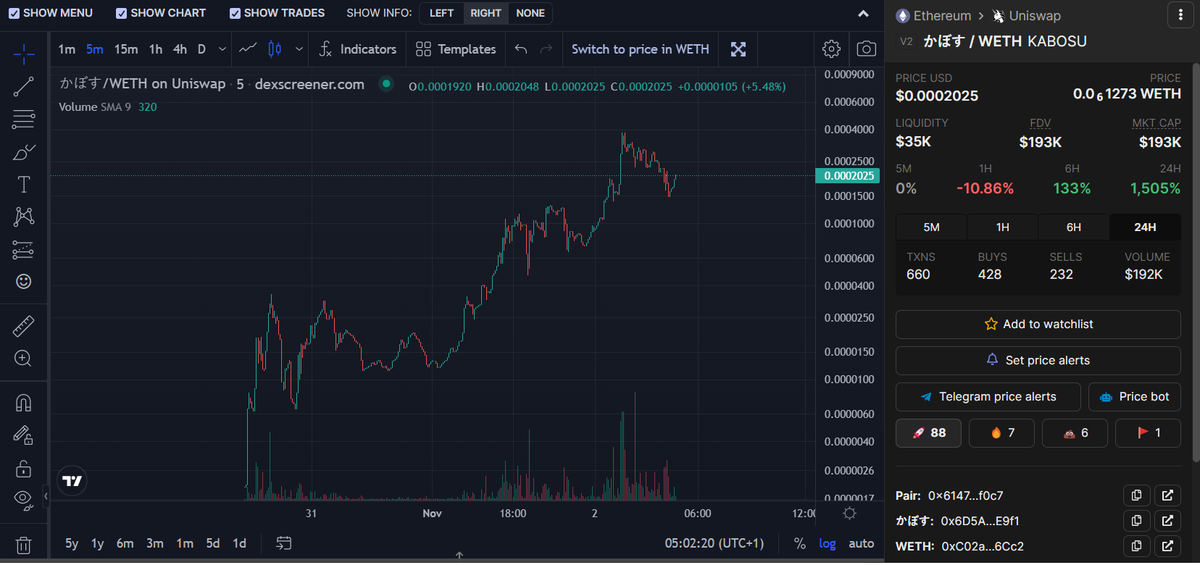Toggle log scale on price axis
Viewport: 1200px width, 565px height.
pyautogui.click(x=828, y=543)
